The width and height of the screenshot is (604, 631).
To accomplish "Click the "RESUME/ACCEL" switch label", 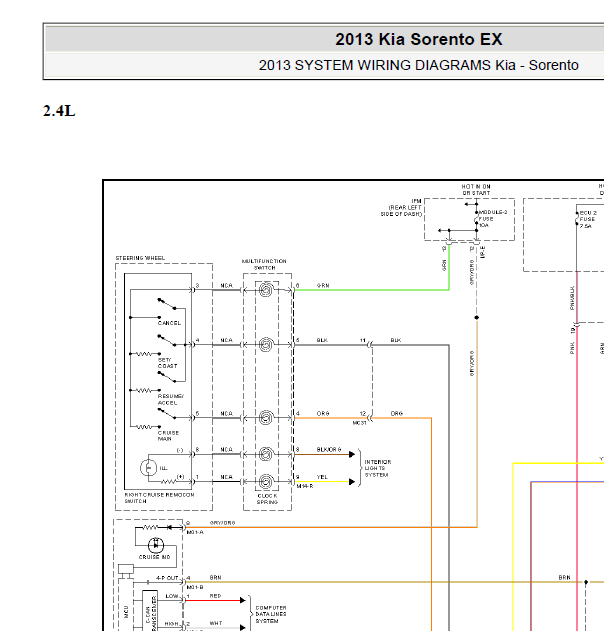I will 171,400.
